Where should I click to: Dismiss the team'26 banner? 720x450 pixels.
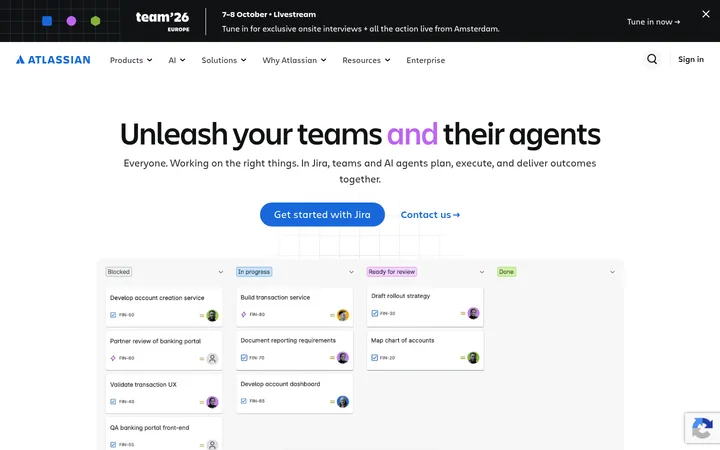706,14
